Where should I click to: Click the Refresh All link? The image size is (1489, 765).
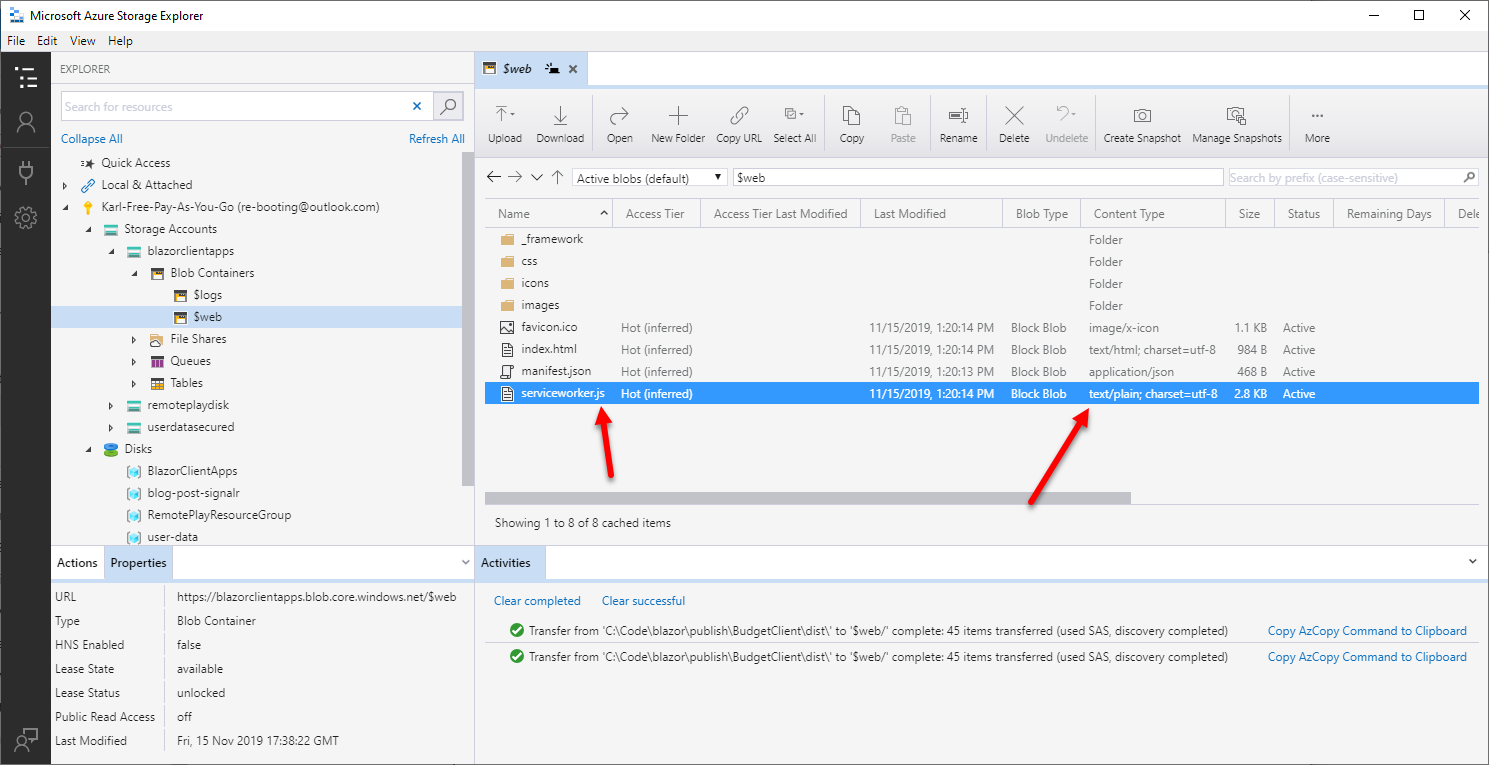tap(437, 138)
